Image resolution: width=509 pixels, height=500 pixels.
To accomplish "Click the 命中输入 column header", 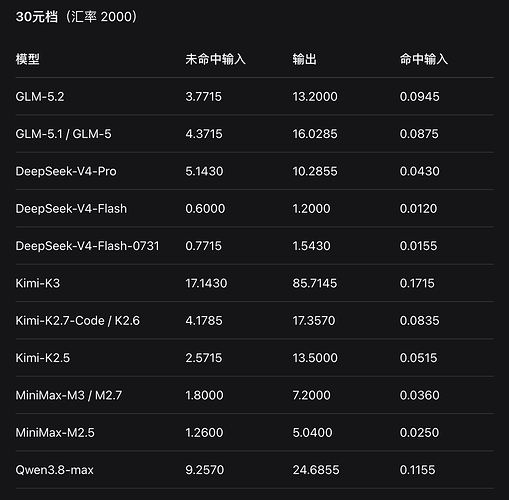I will pyautogui.click(x=424, y=59).
